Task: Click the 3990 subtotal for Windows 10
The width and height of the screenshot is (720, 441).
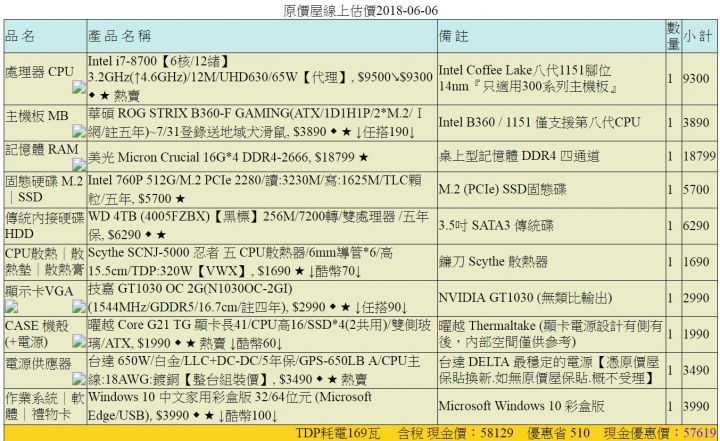Action: coord(696,406)
